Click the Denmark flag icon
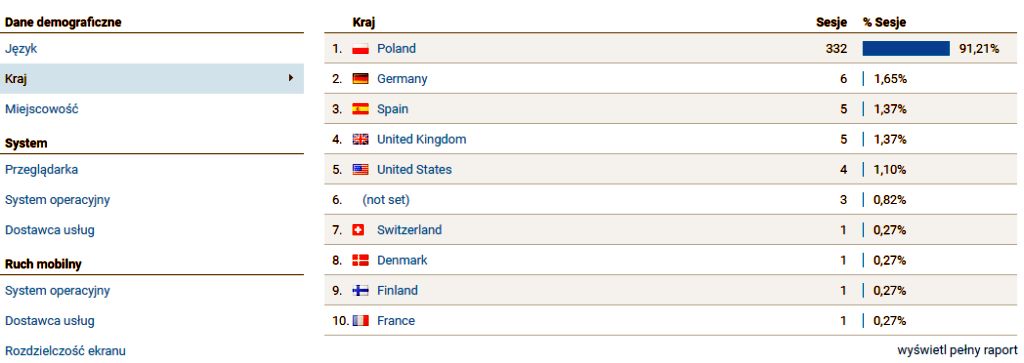The image size is (1024, 363). point(360,260)
